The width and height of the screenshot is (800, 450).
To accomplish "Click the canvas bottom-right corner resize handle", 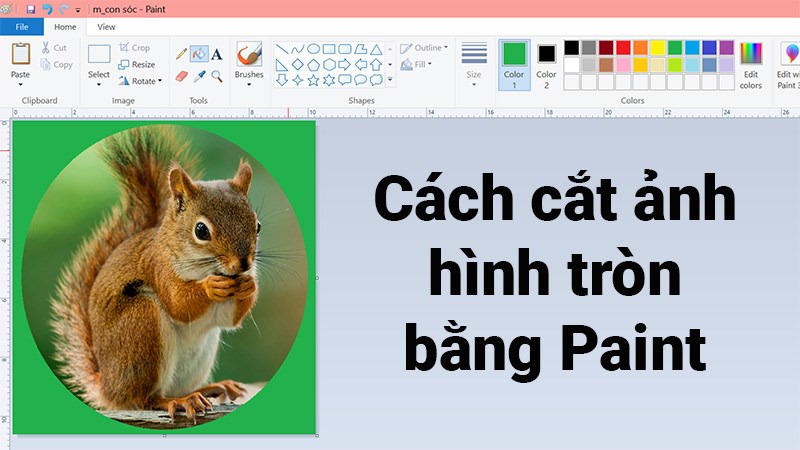I will coord(317,435).
